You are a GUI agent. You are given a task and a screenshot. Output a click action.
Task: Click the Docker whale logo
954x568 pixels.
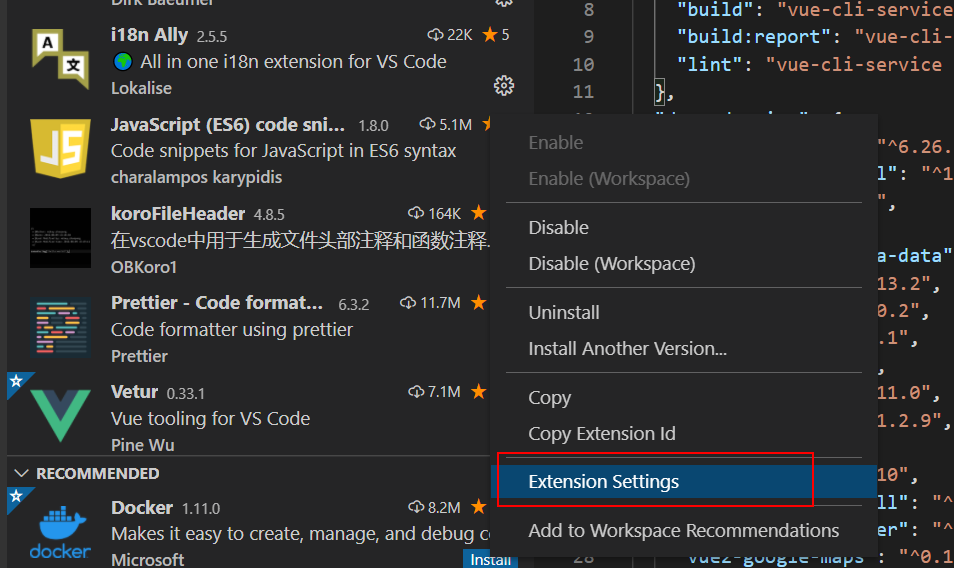(60, 532)
